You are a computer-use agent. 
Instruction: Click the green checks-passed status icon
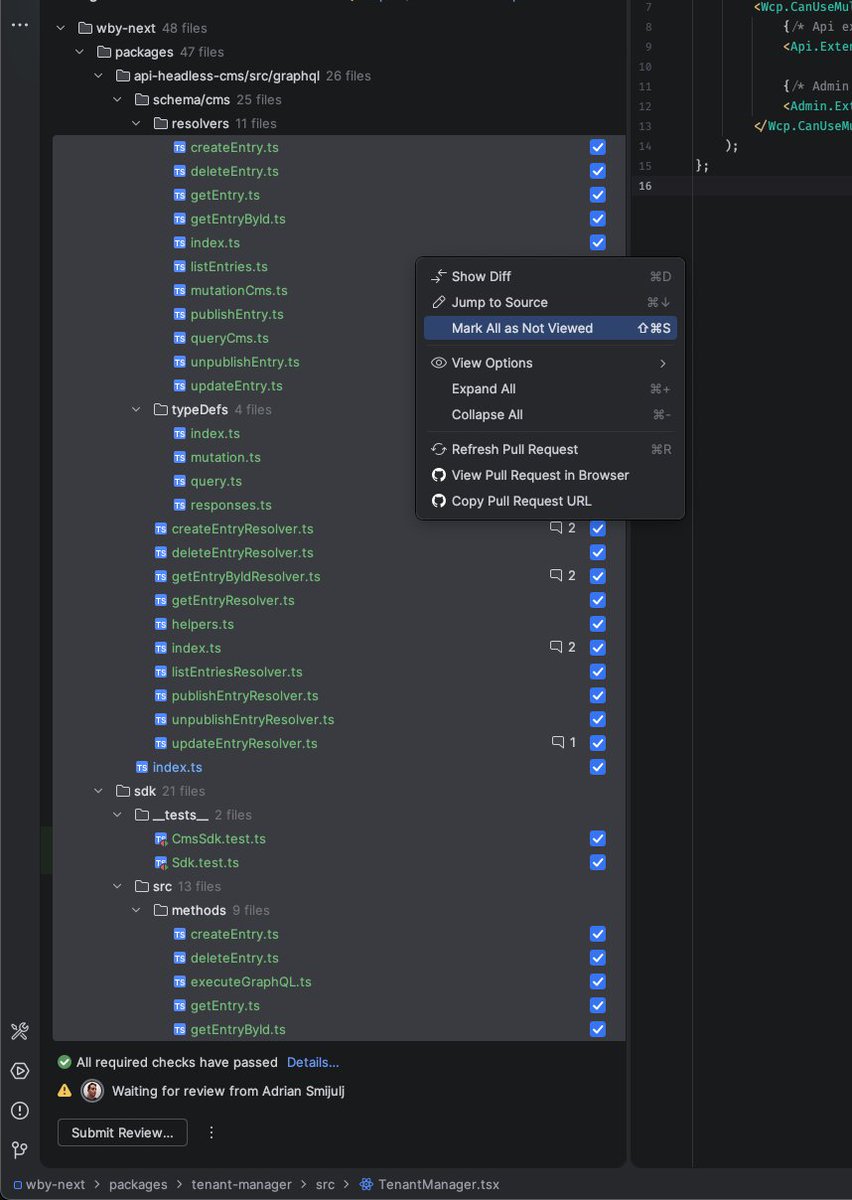point(65,1062)
